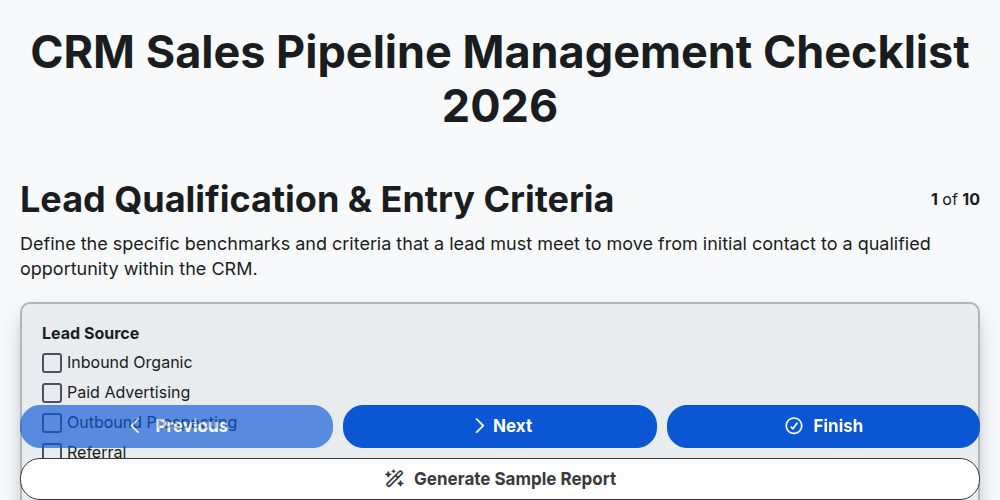Select the "Inbound Organic" label text

click(129, 363)
